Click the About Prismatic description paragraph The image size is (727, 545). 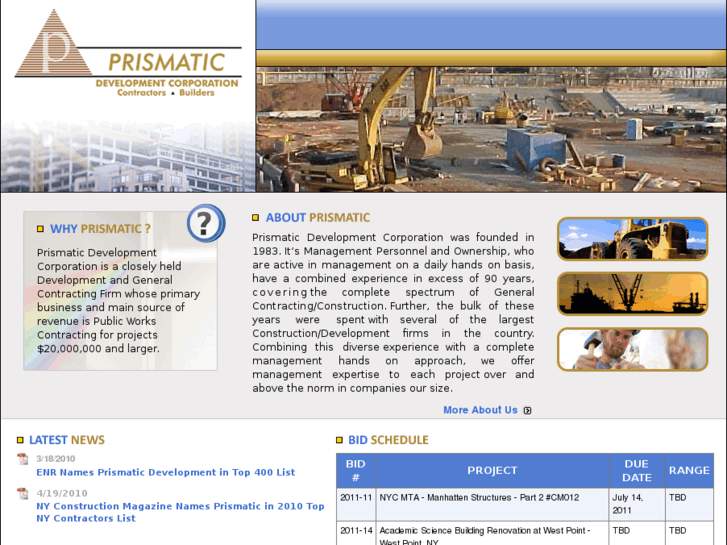click(393, 313)
